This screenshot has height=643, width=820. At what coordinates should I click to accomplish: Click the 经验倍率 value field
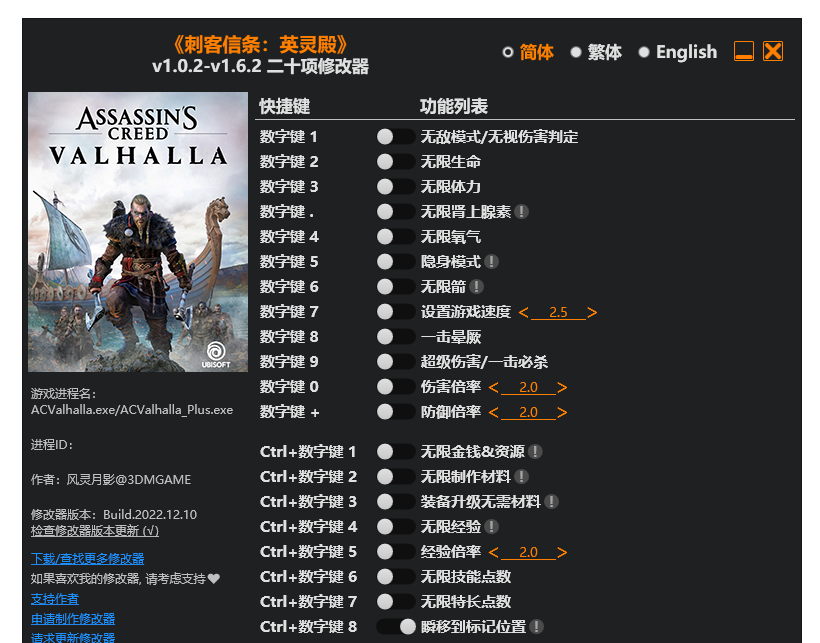click(528, 553)
